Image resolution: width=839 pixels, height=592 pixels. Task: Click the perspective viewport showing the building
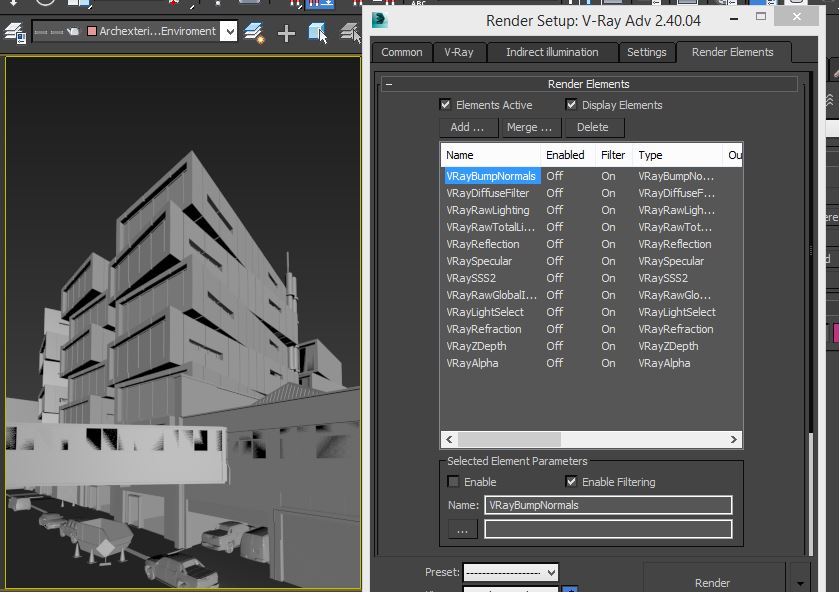click(x=183, y=322)
